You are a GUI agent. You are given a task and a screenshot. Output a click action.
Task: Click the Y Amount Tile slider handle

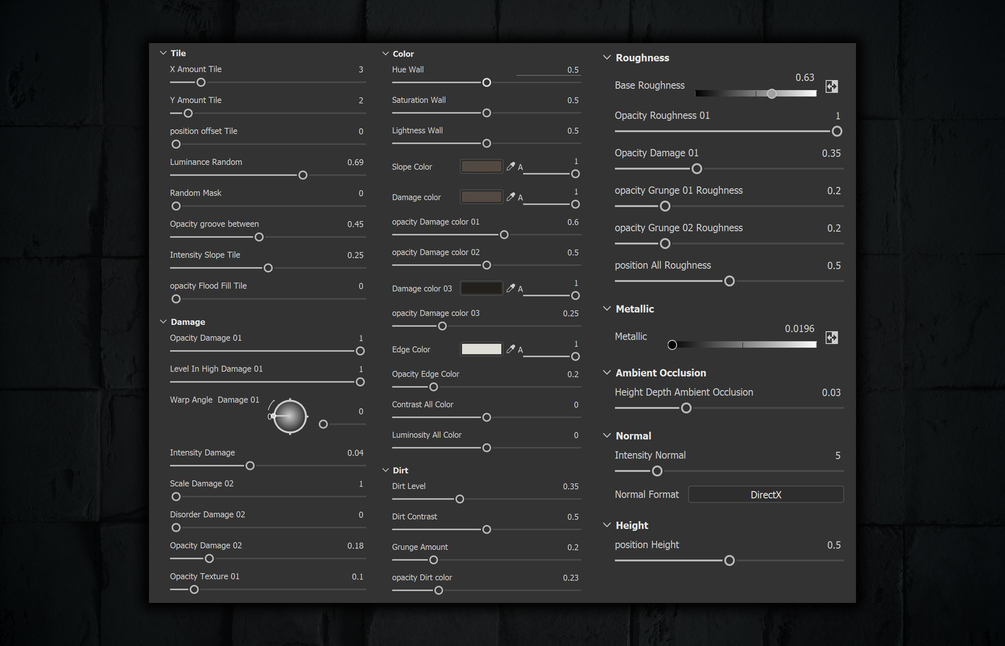point(188,113)
